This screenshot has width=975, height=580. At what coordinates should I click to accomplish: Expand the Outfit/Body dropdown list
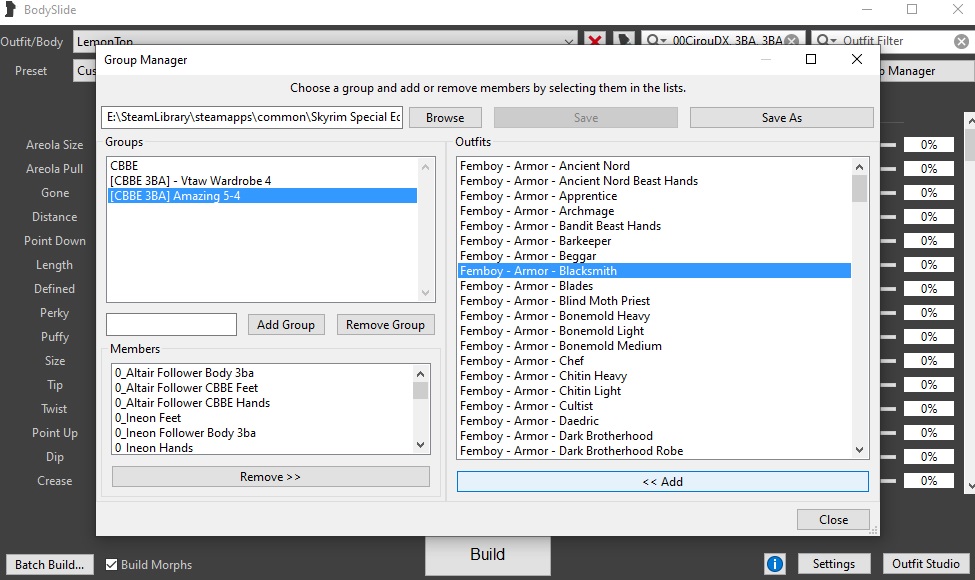[x=569, y=41]
